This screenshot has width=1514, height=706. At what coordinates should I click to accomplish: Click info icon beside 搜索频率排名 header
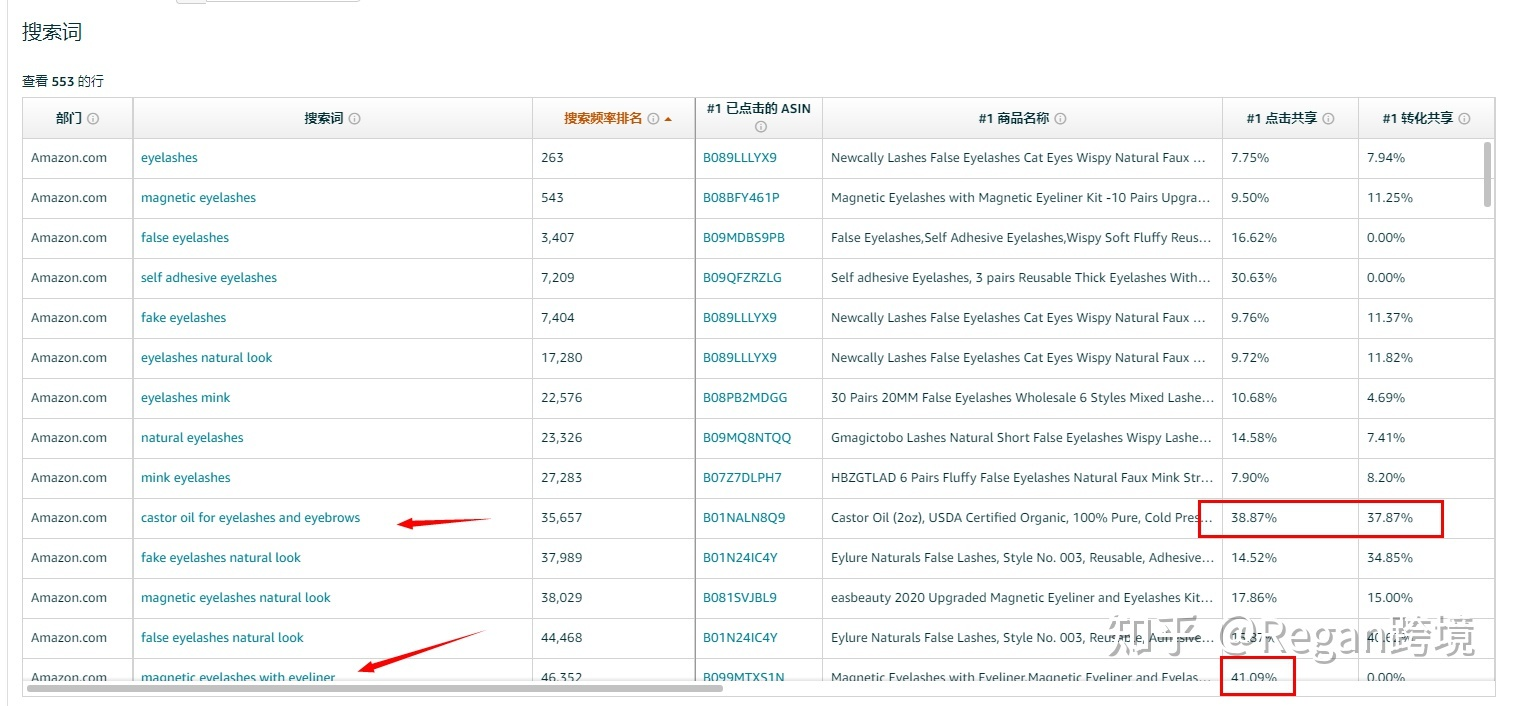tap(653, 119)
